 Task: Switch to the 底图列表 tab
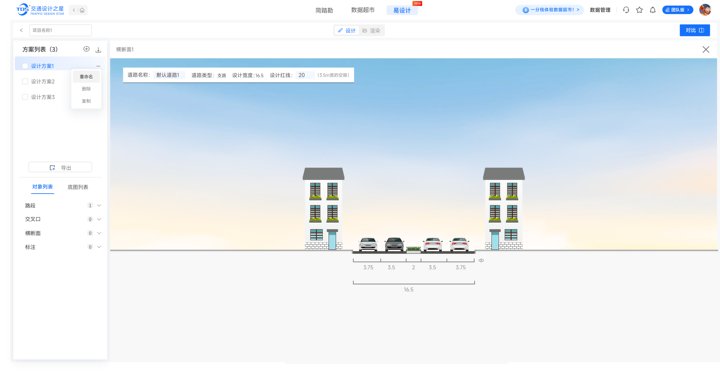(78, 187)
